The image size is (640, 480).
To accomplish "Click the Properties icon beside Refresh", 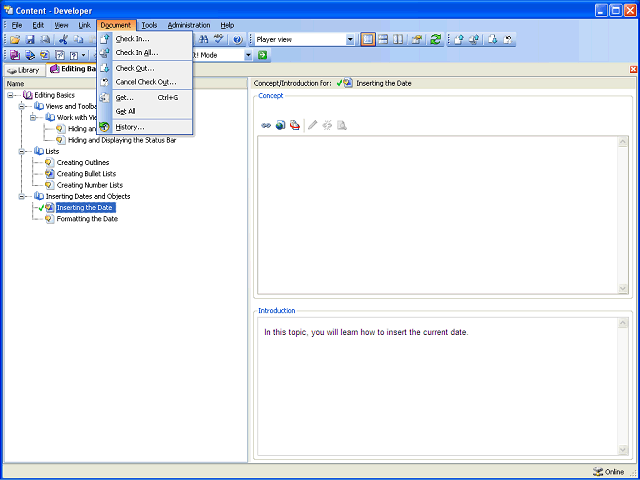I will click(x=416, y=40).
